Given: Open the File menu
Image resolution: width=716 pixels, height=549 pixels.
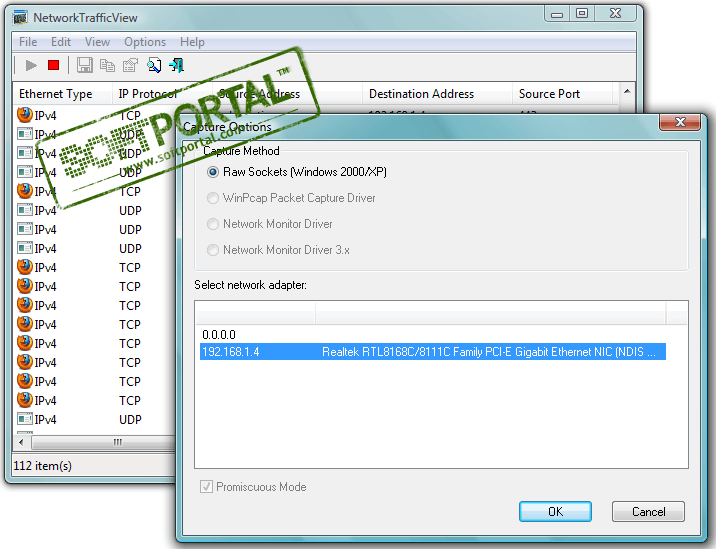Looking at the screenshot, I should click(28, 42).
